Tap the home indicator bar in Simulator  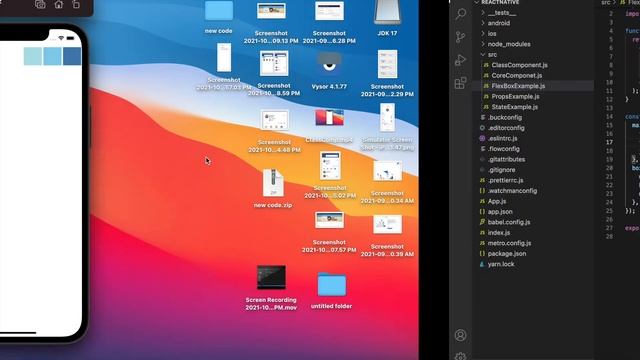[x=18, y=333]
